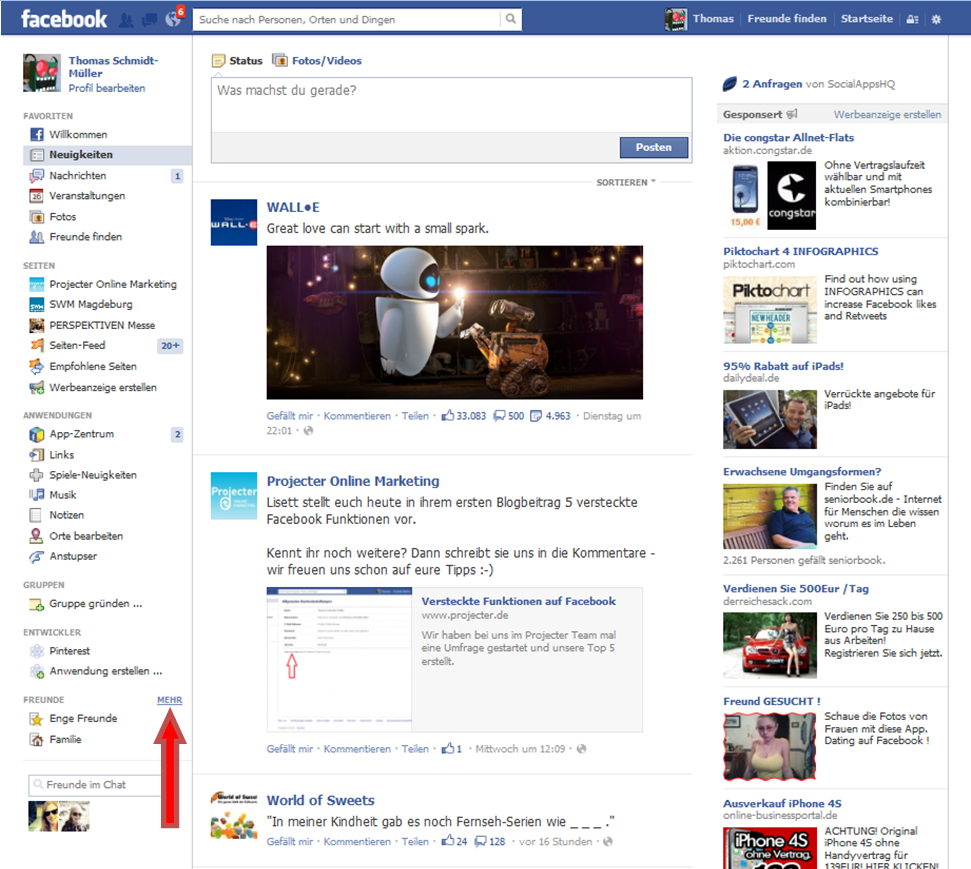Click Familie house icon
This screenshot has height=869, width=971.
coord(37,740)
